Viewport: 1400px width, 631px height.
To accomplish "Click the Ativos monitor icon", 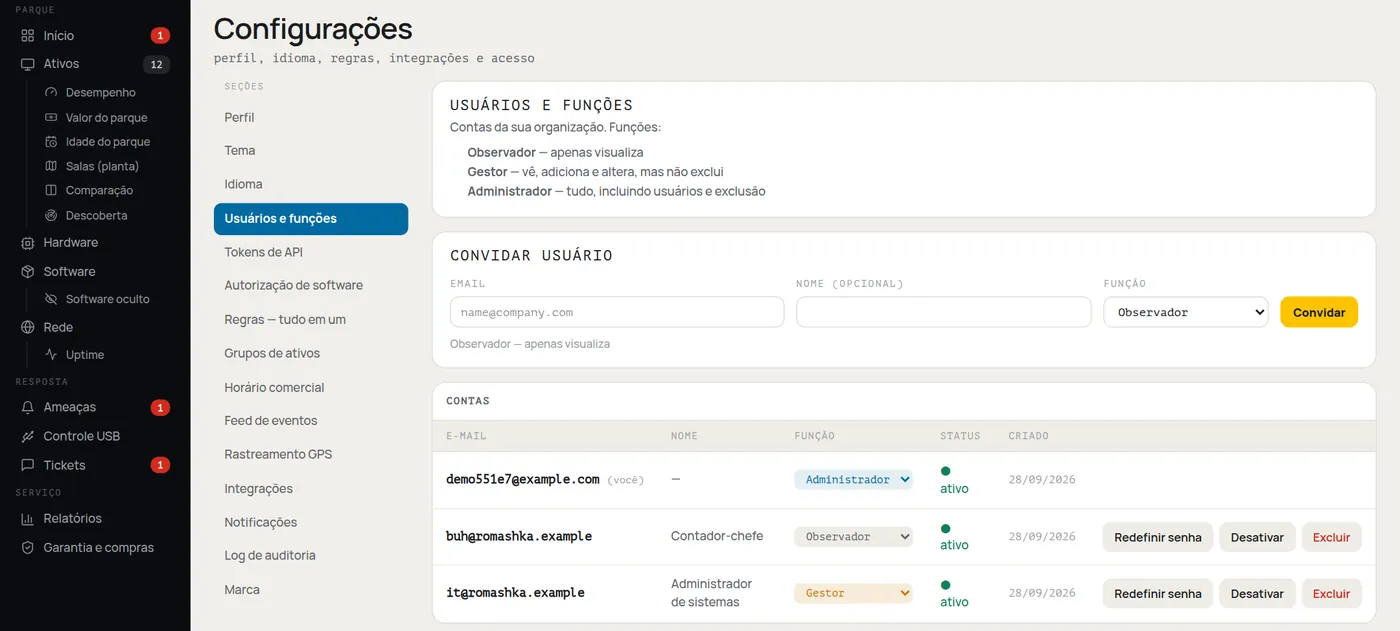I will point(27,64).
